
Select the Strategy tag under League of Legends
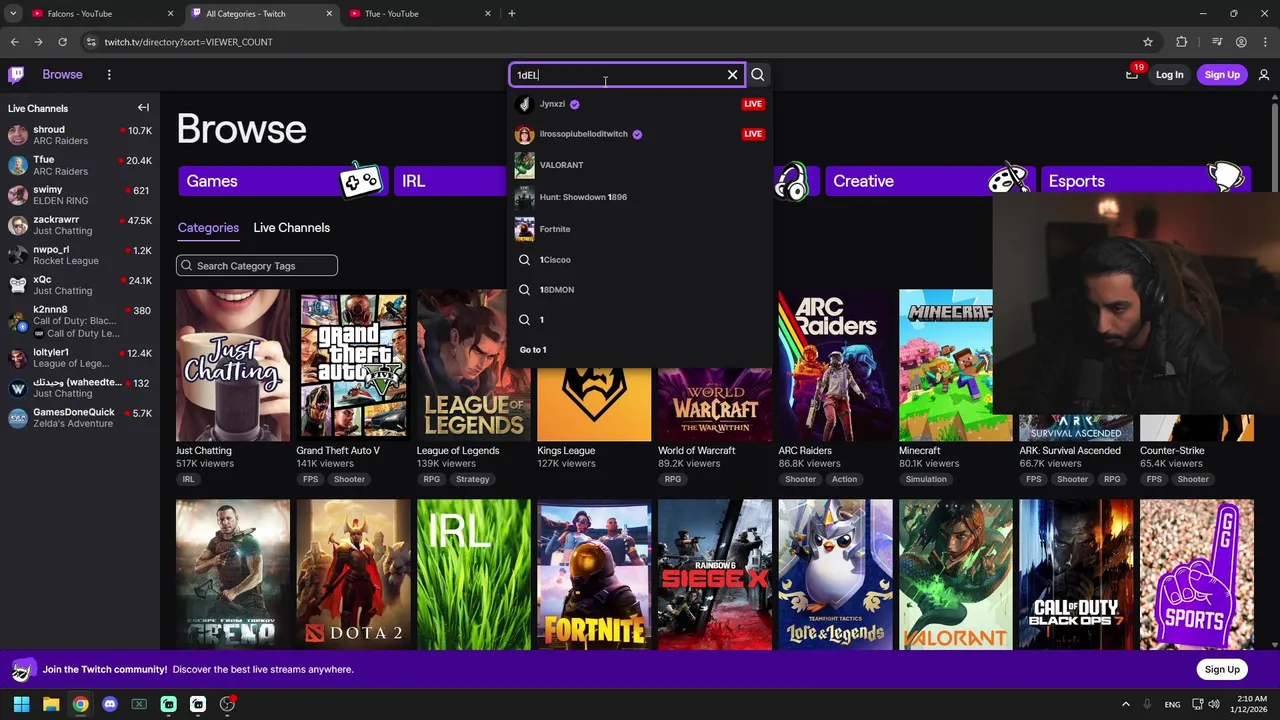472,479
